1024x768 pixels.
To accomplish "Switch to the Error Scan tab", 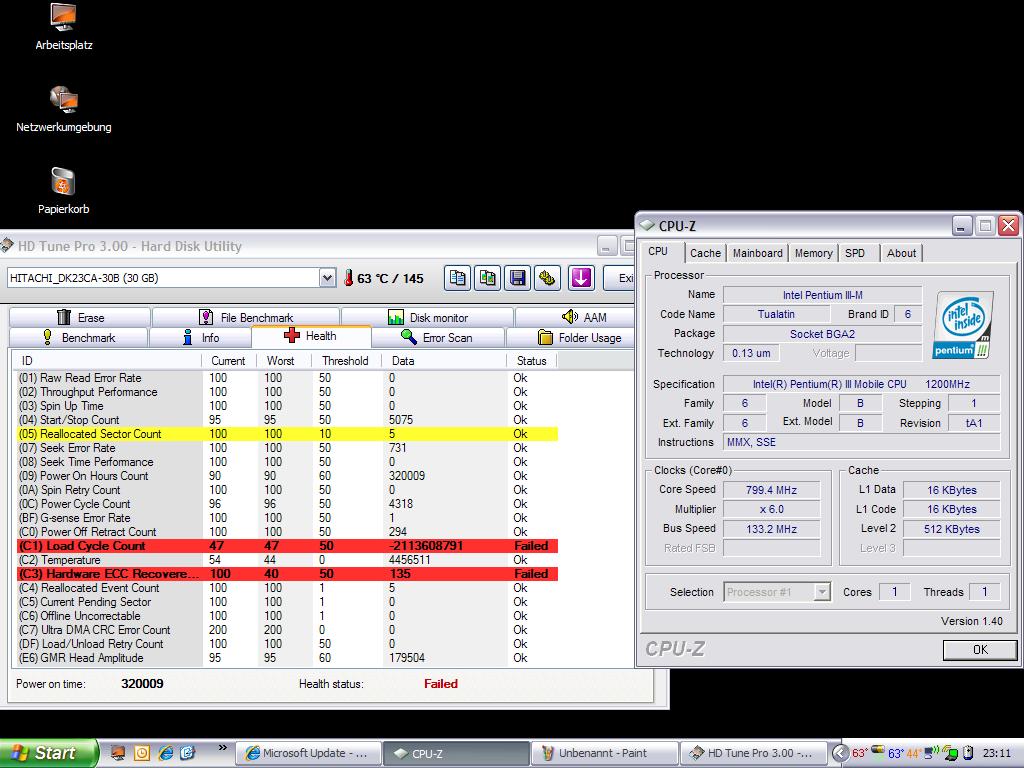I will pyautogui.click(x=436, y=338).
